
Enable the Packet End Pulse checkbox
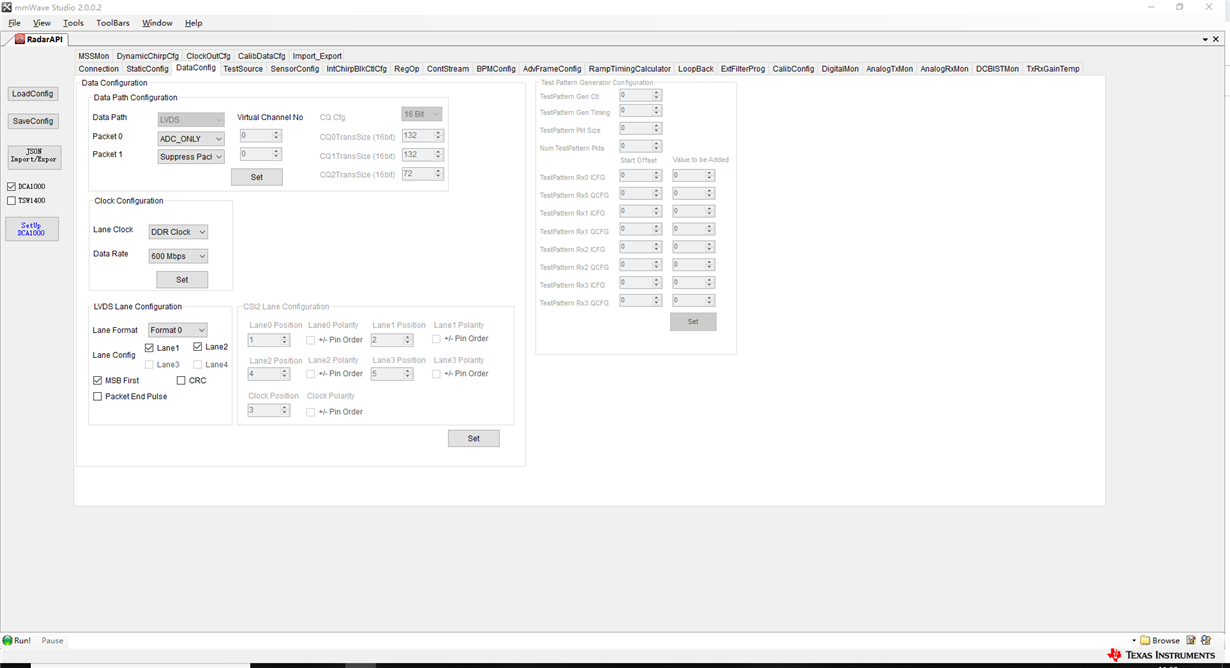coord(97,396)
